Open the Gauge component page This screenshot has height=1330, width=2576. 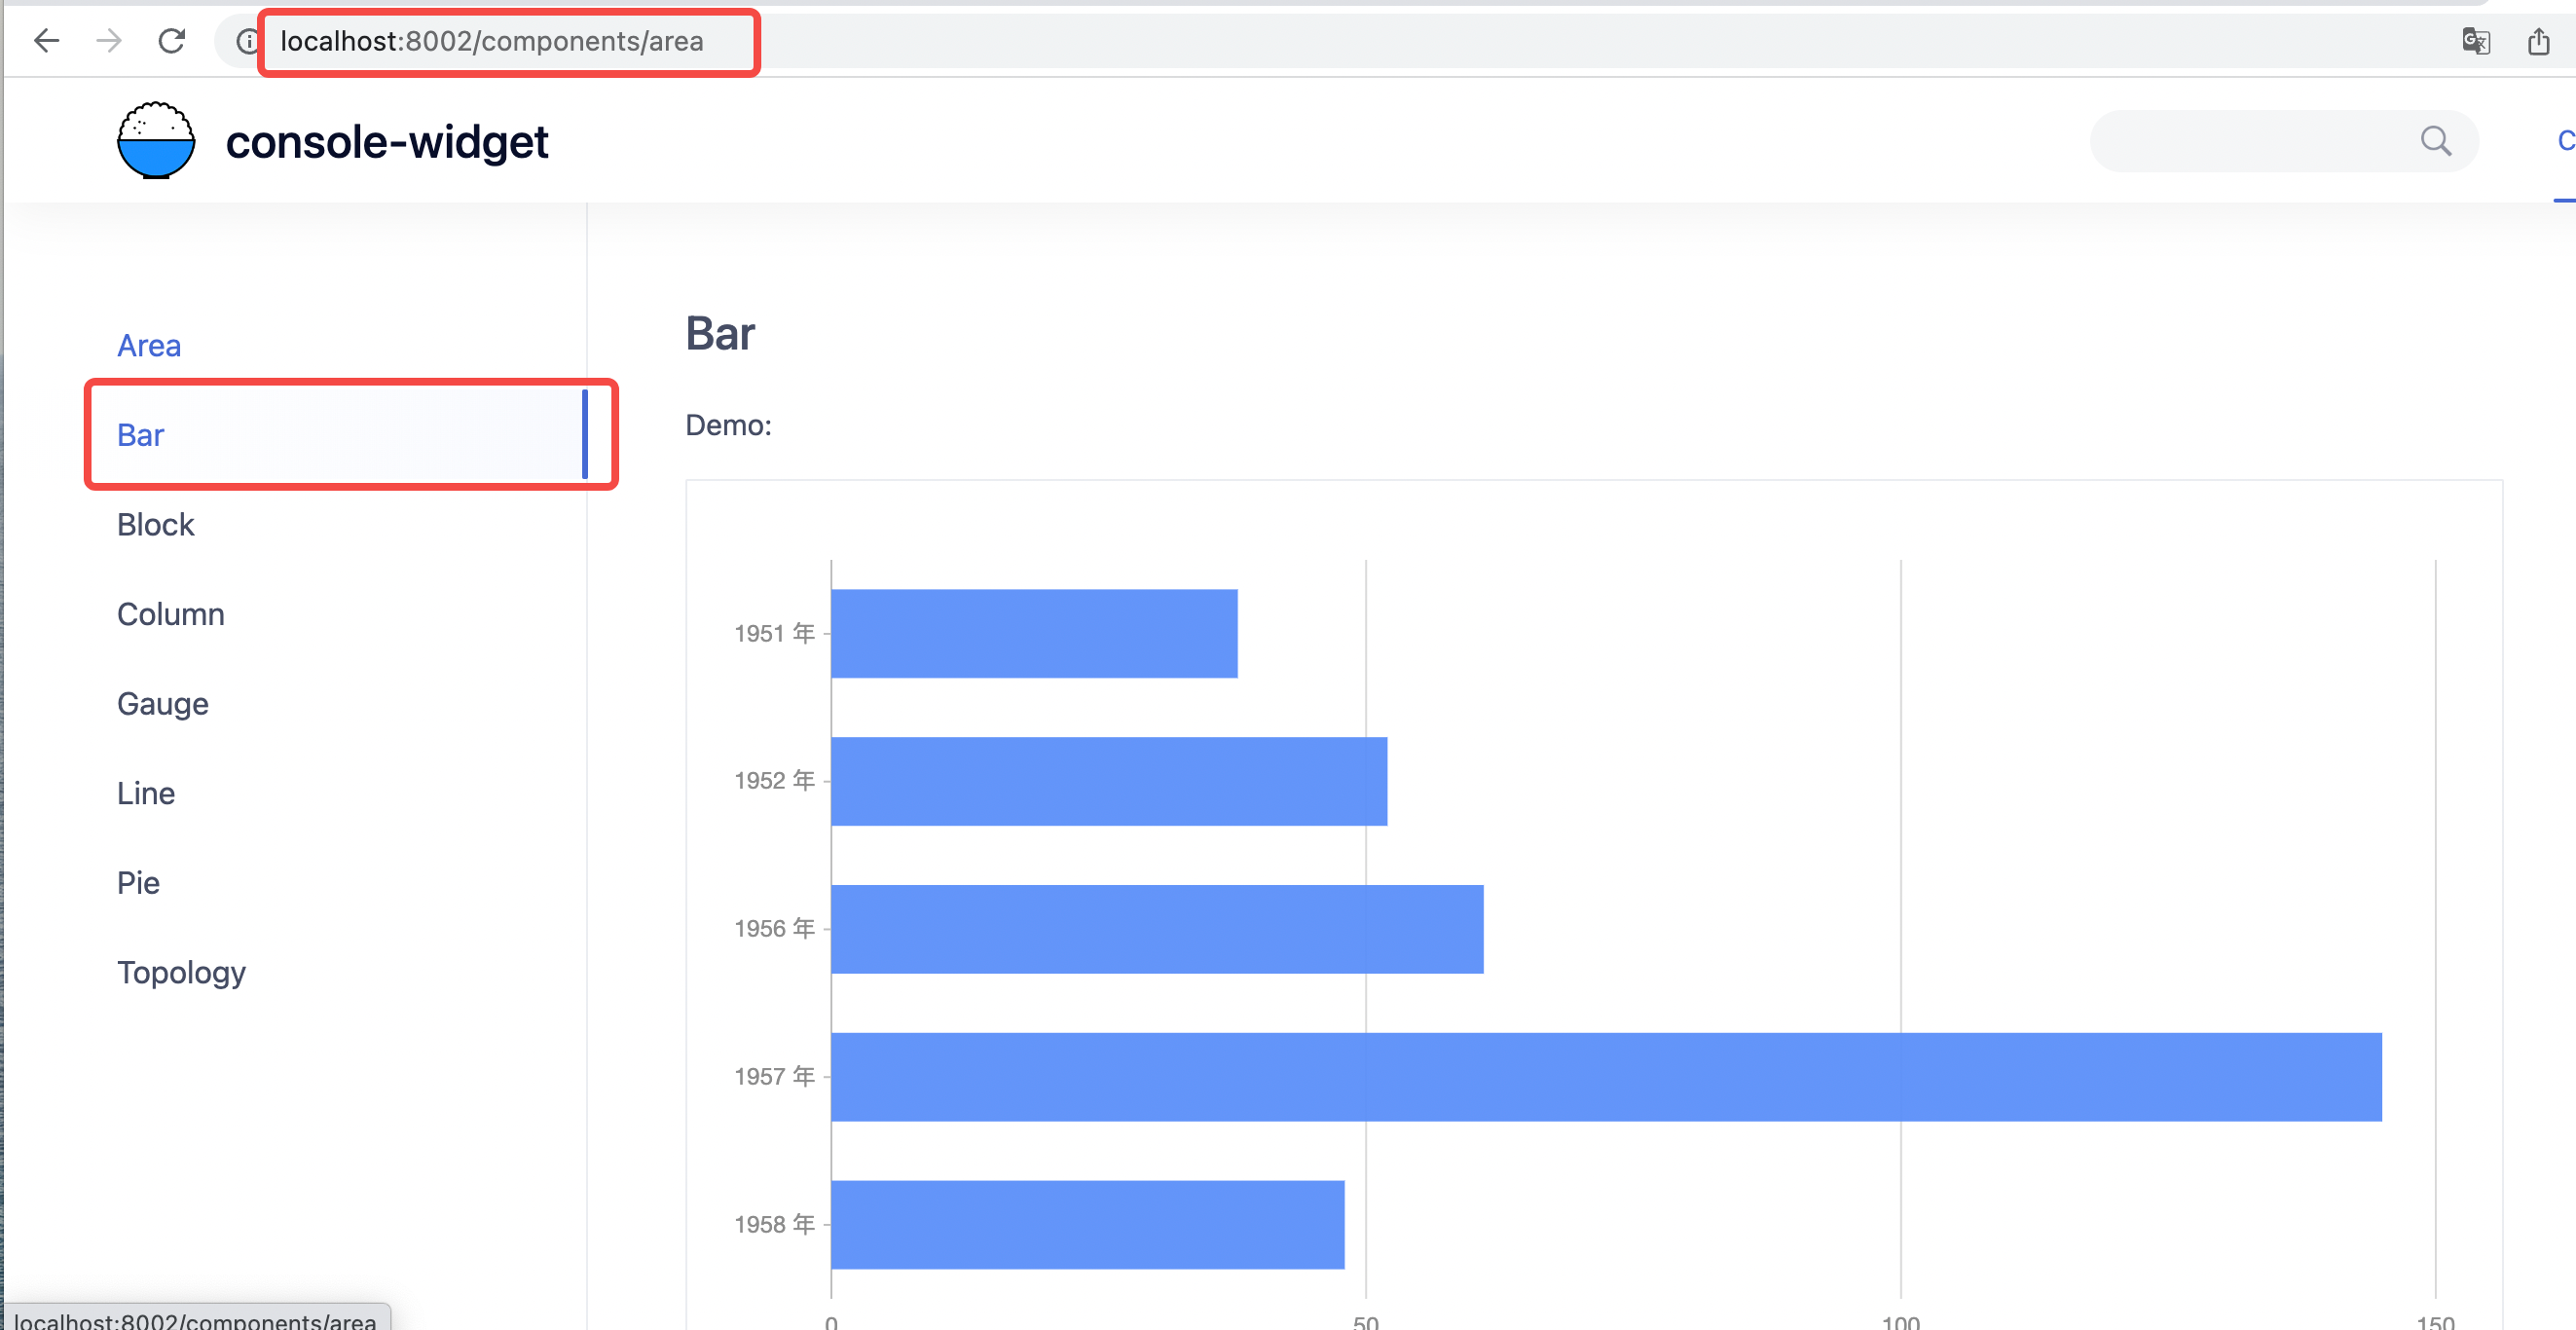coord(162,703)
